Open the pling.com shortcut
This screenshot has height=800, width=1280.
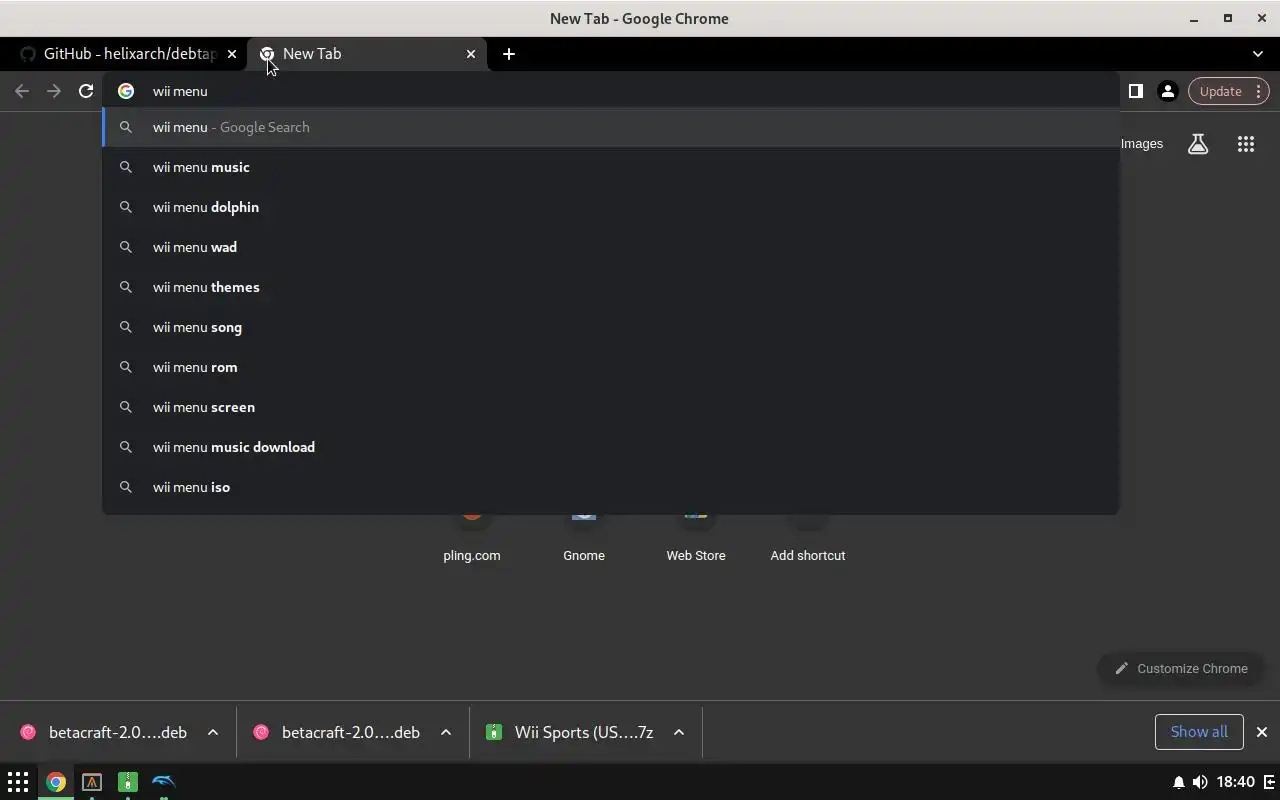(x=472, y=540)
